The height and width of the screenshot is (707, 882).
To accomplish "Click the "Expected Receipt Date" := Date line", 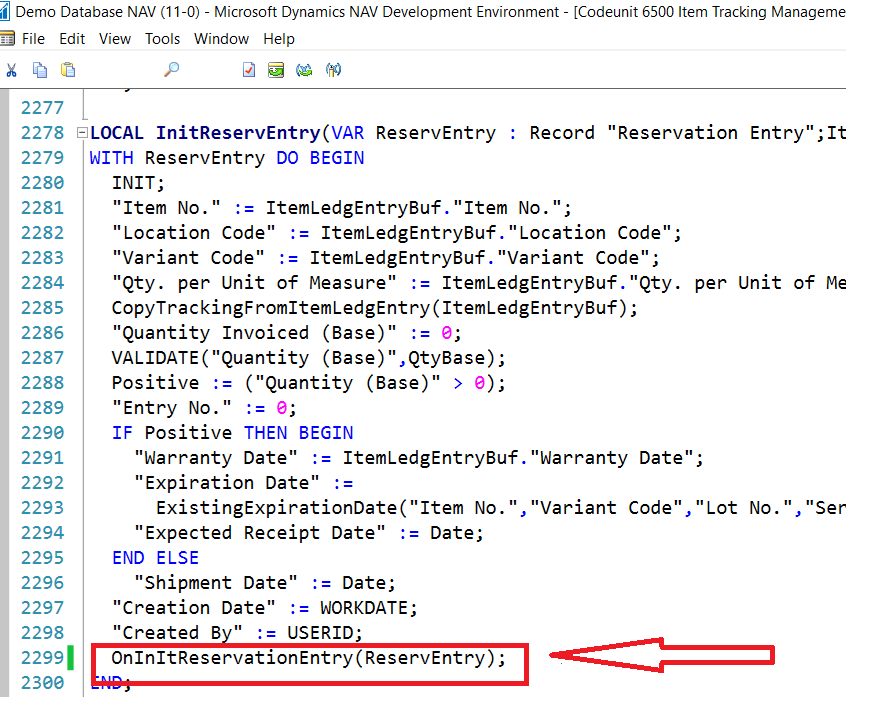I will tap(309, 533).
